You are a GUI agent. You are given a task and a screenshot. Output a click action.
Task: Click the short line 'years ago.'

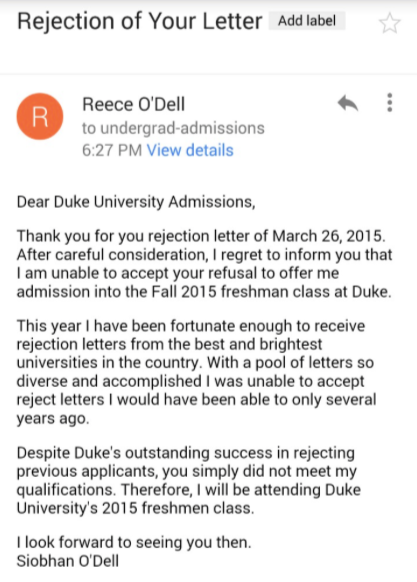(x=53, y=419)
